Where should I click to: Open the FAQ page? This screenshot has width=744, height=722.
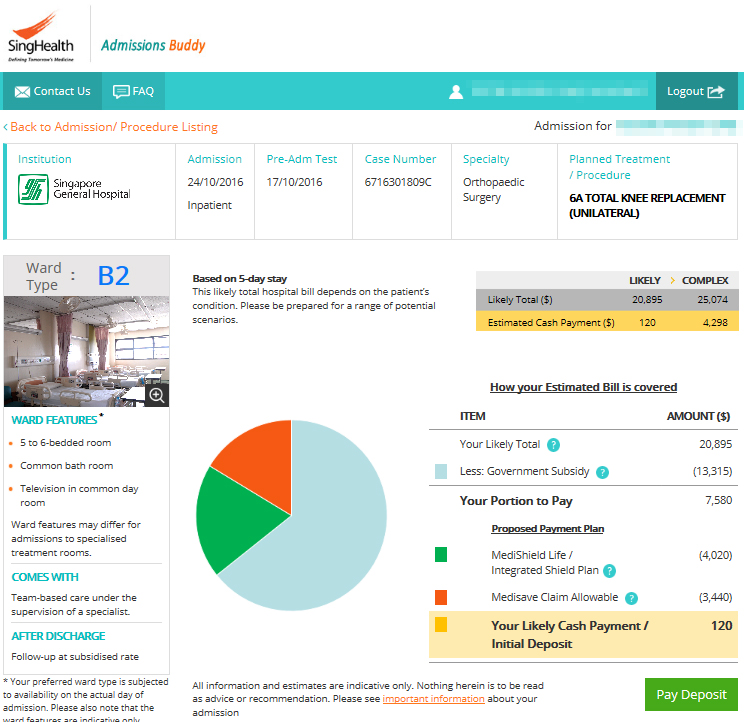click(x=133, y=91)
